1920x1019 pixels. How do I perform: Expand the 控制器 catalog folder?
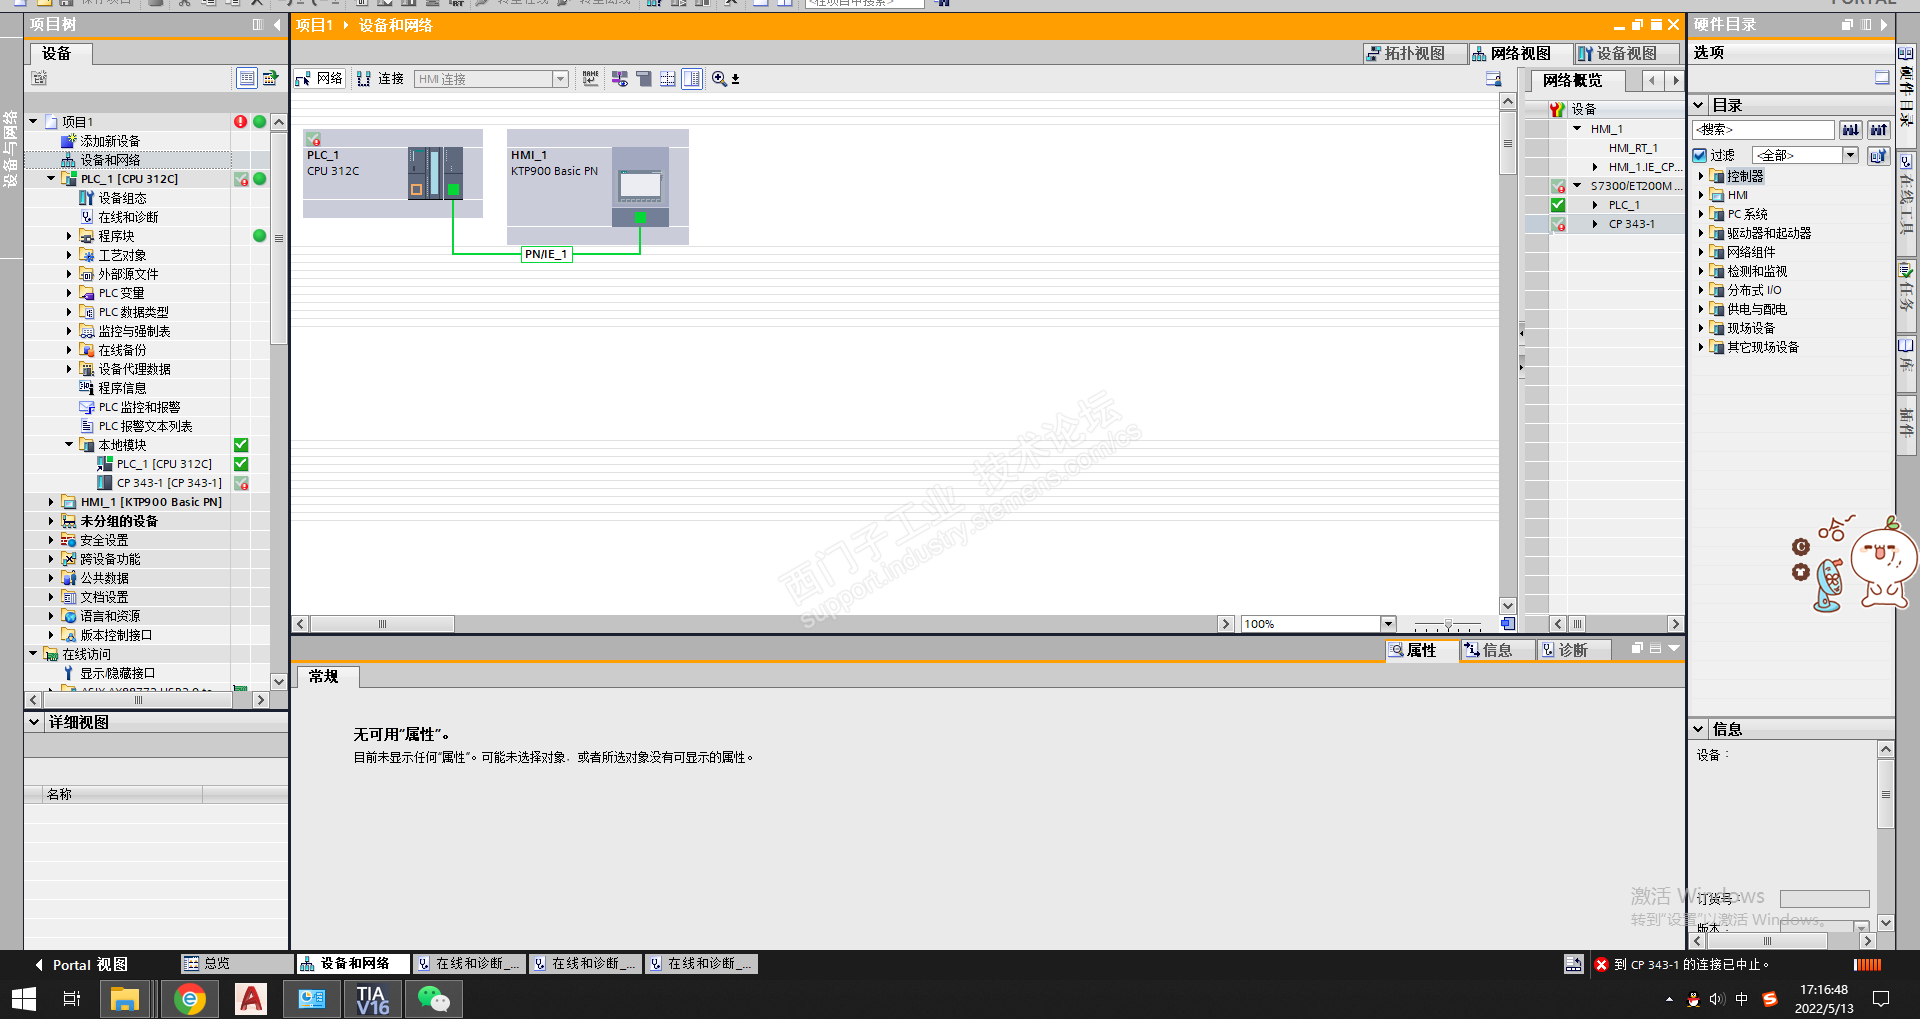[1701, 176]
